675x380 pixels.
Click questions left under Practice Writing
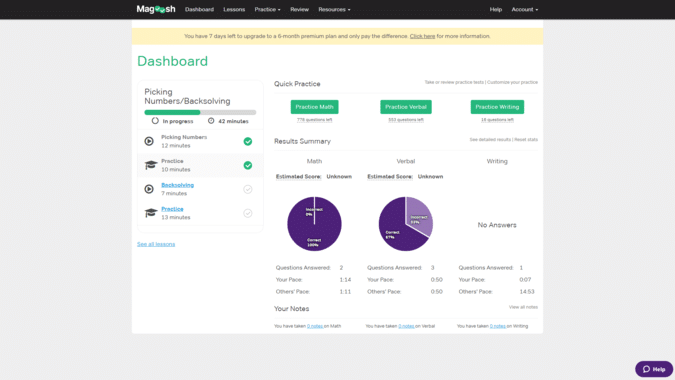click(x=497, y=120)
